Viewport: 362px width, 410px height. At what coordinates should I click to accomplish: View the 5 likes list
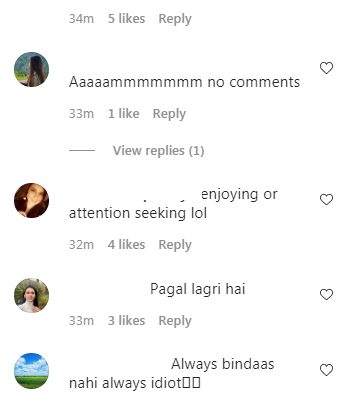coord(126,18)
